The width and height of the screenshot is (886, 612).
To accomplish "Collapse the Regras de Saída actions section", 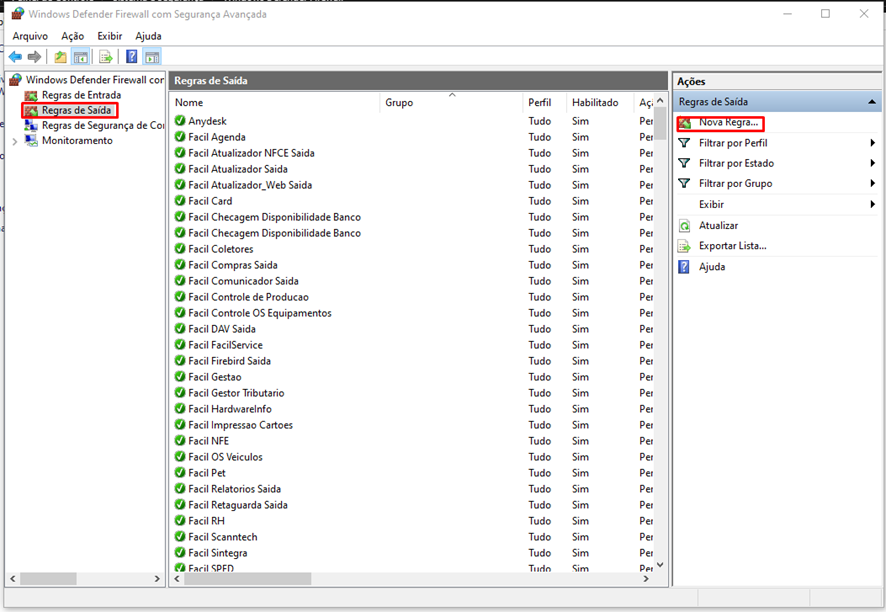I will 872,102.
